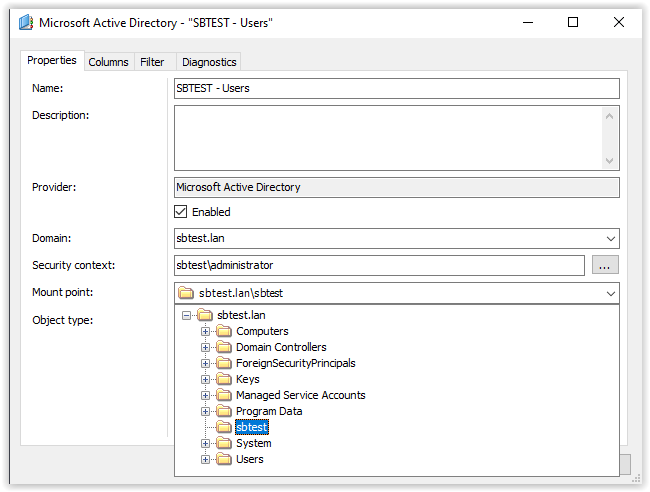Viewport: 650px width, 492px height.
Task: Select the Domain Controllers tree item
Action: click(281, 347)
